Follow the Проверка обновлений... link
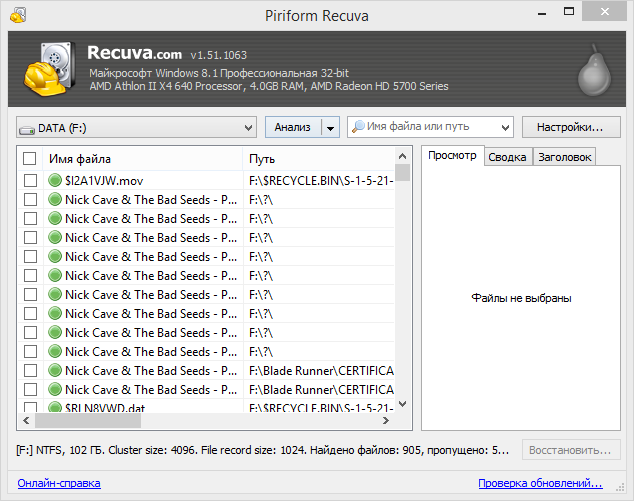 tap(540, 483)
